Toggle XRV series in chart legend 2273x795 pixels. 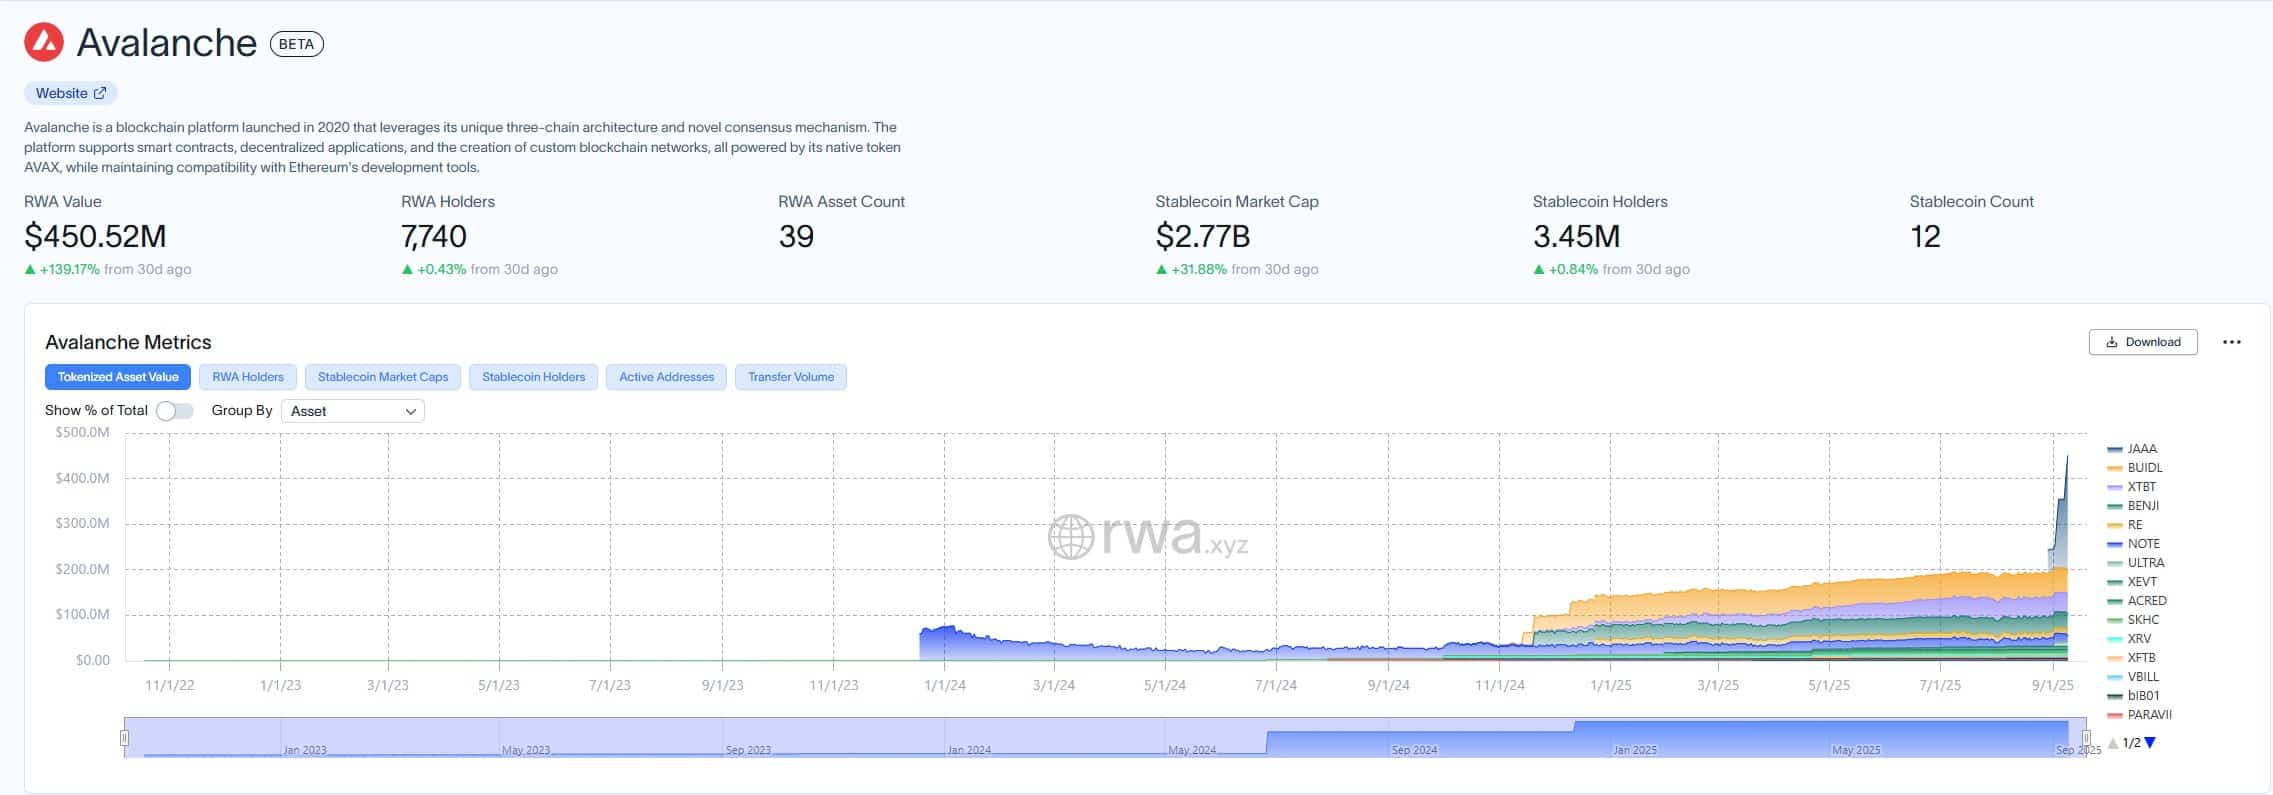[2129, 639]
